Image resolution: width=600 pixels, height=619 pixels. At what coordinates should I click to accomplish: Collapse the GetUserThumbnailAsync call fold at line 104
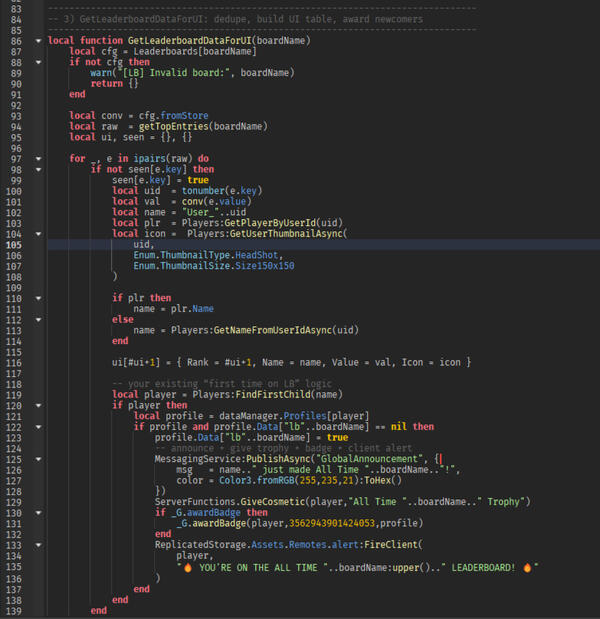pos(38,234)
